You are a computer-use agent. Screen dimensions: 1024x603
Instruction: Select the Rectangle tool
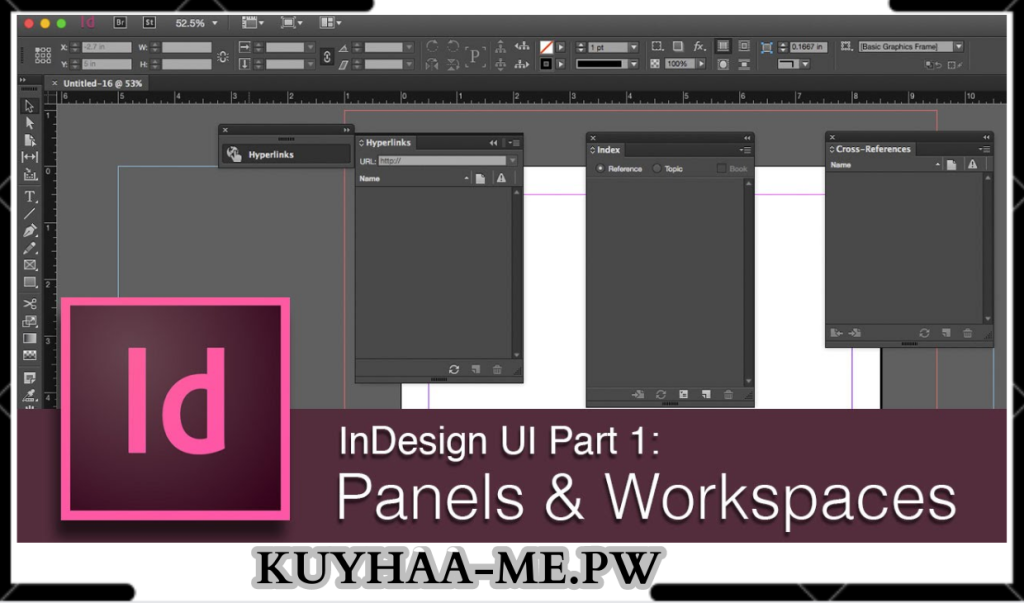(29, 282)
